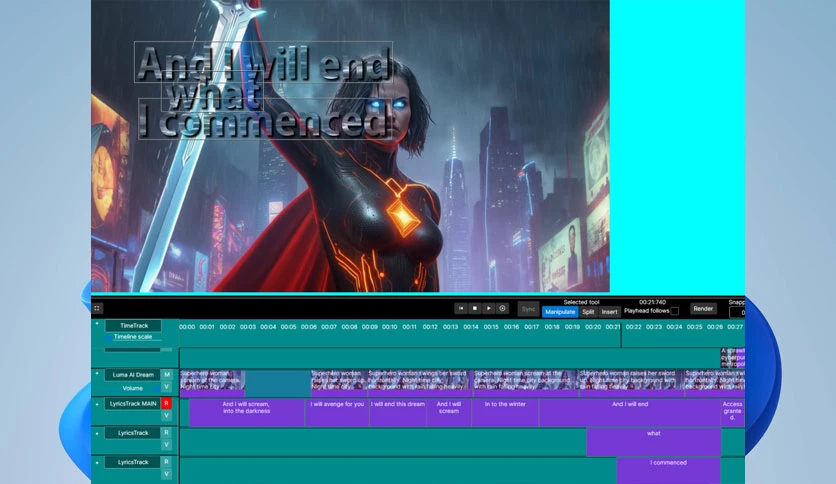Click the Sync button
The height and width of the screenshot is (484, 836).
pos(528,309)
